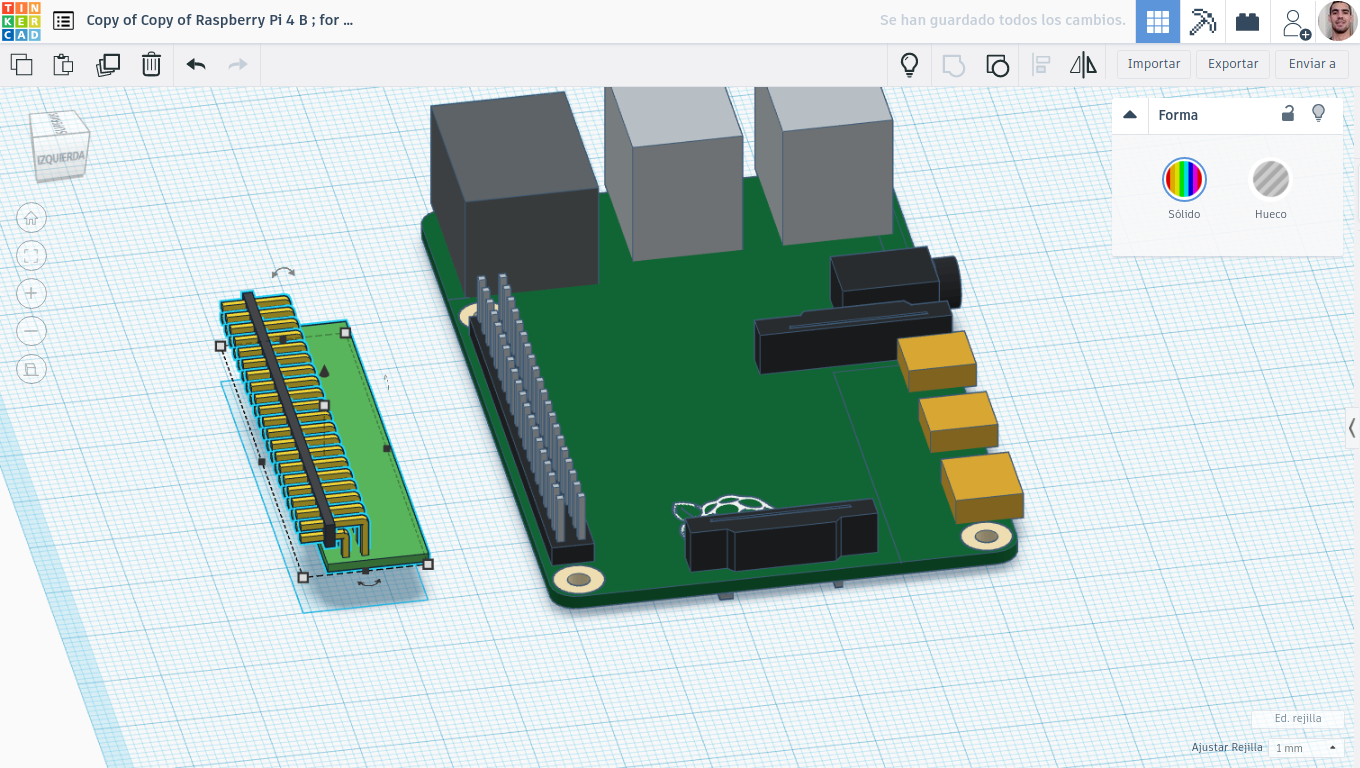Hide the selected shape via lightbulb
1360x768 pixels.
[1319, 113]
